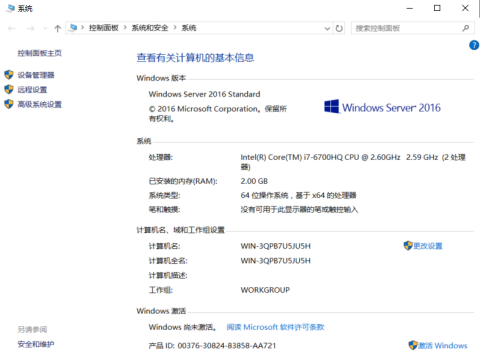480x362 pixels.
Task: Click the 2016 Microsoft Corporation copyright text
Action: (218, 114)
